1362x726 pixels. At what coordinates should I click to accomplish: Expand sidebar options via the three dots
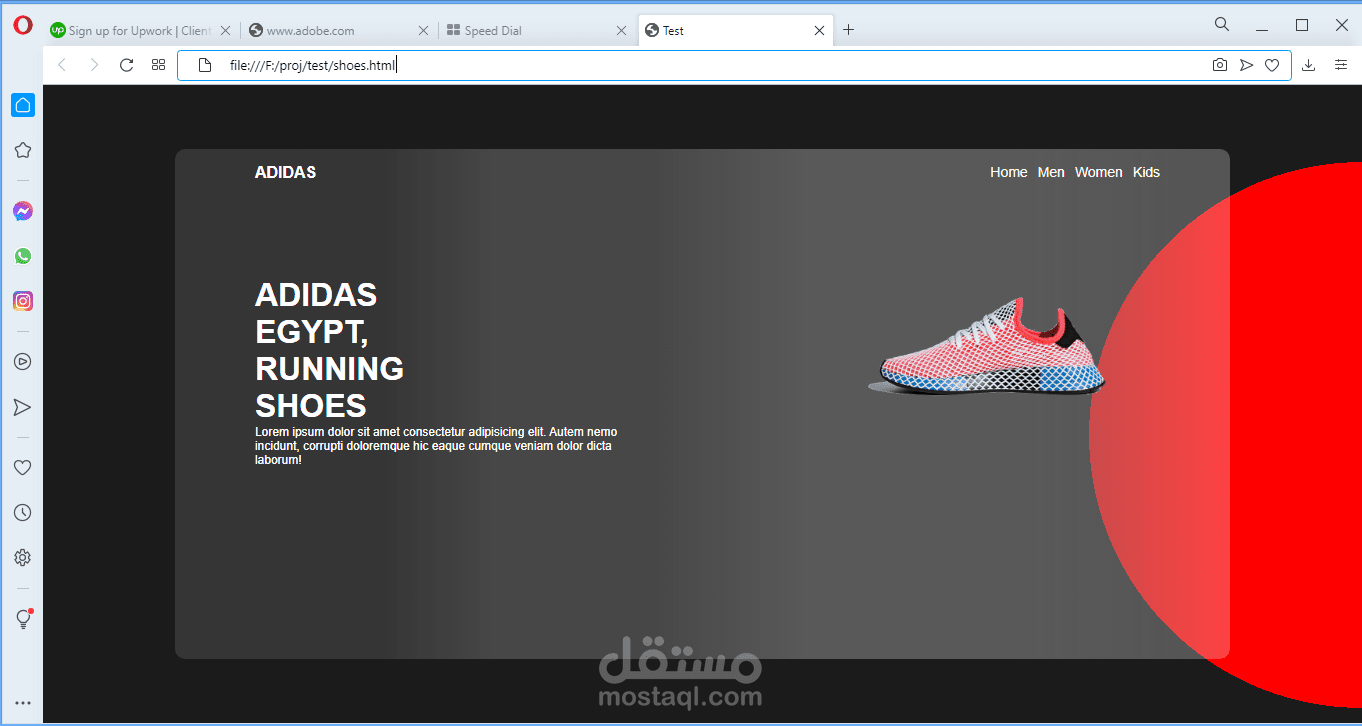(22, 703)
